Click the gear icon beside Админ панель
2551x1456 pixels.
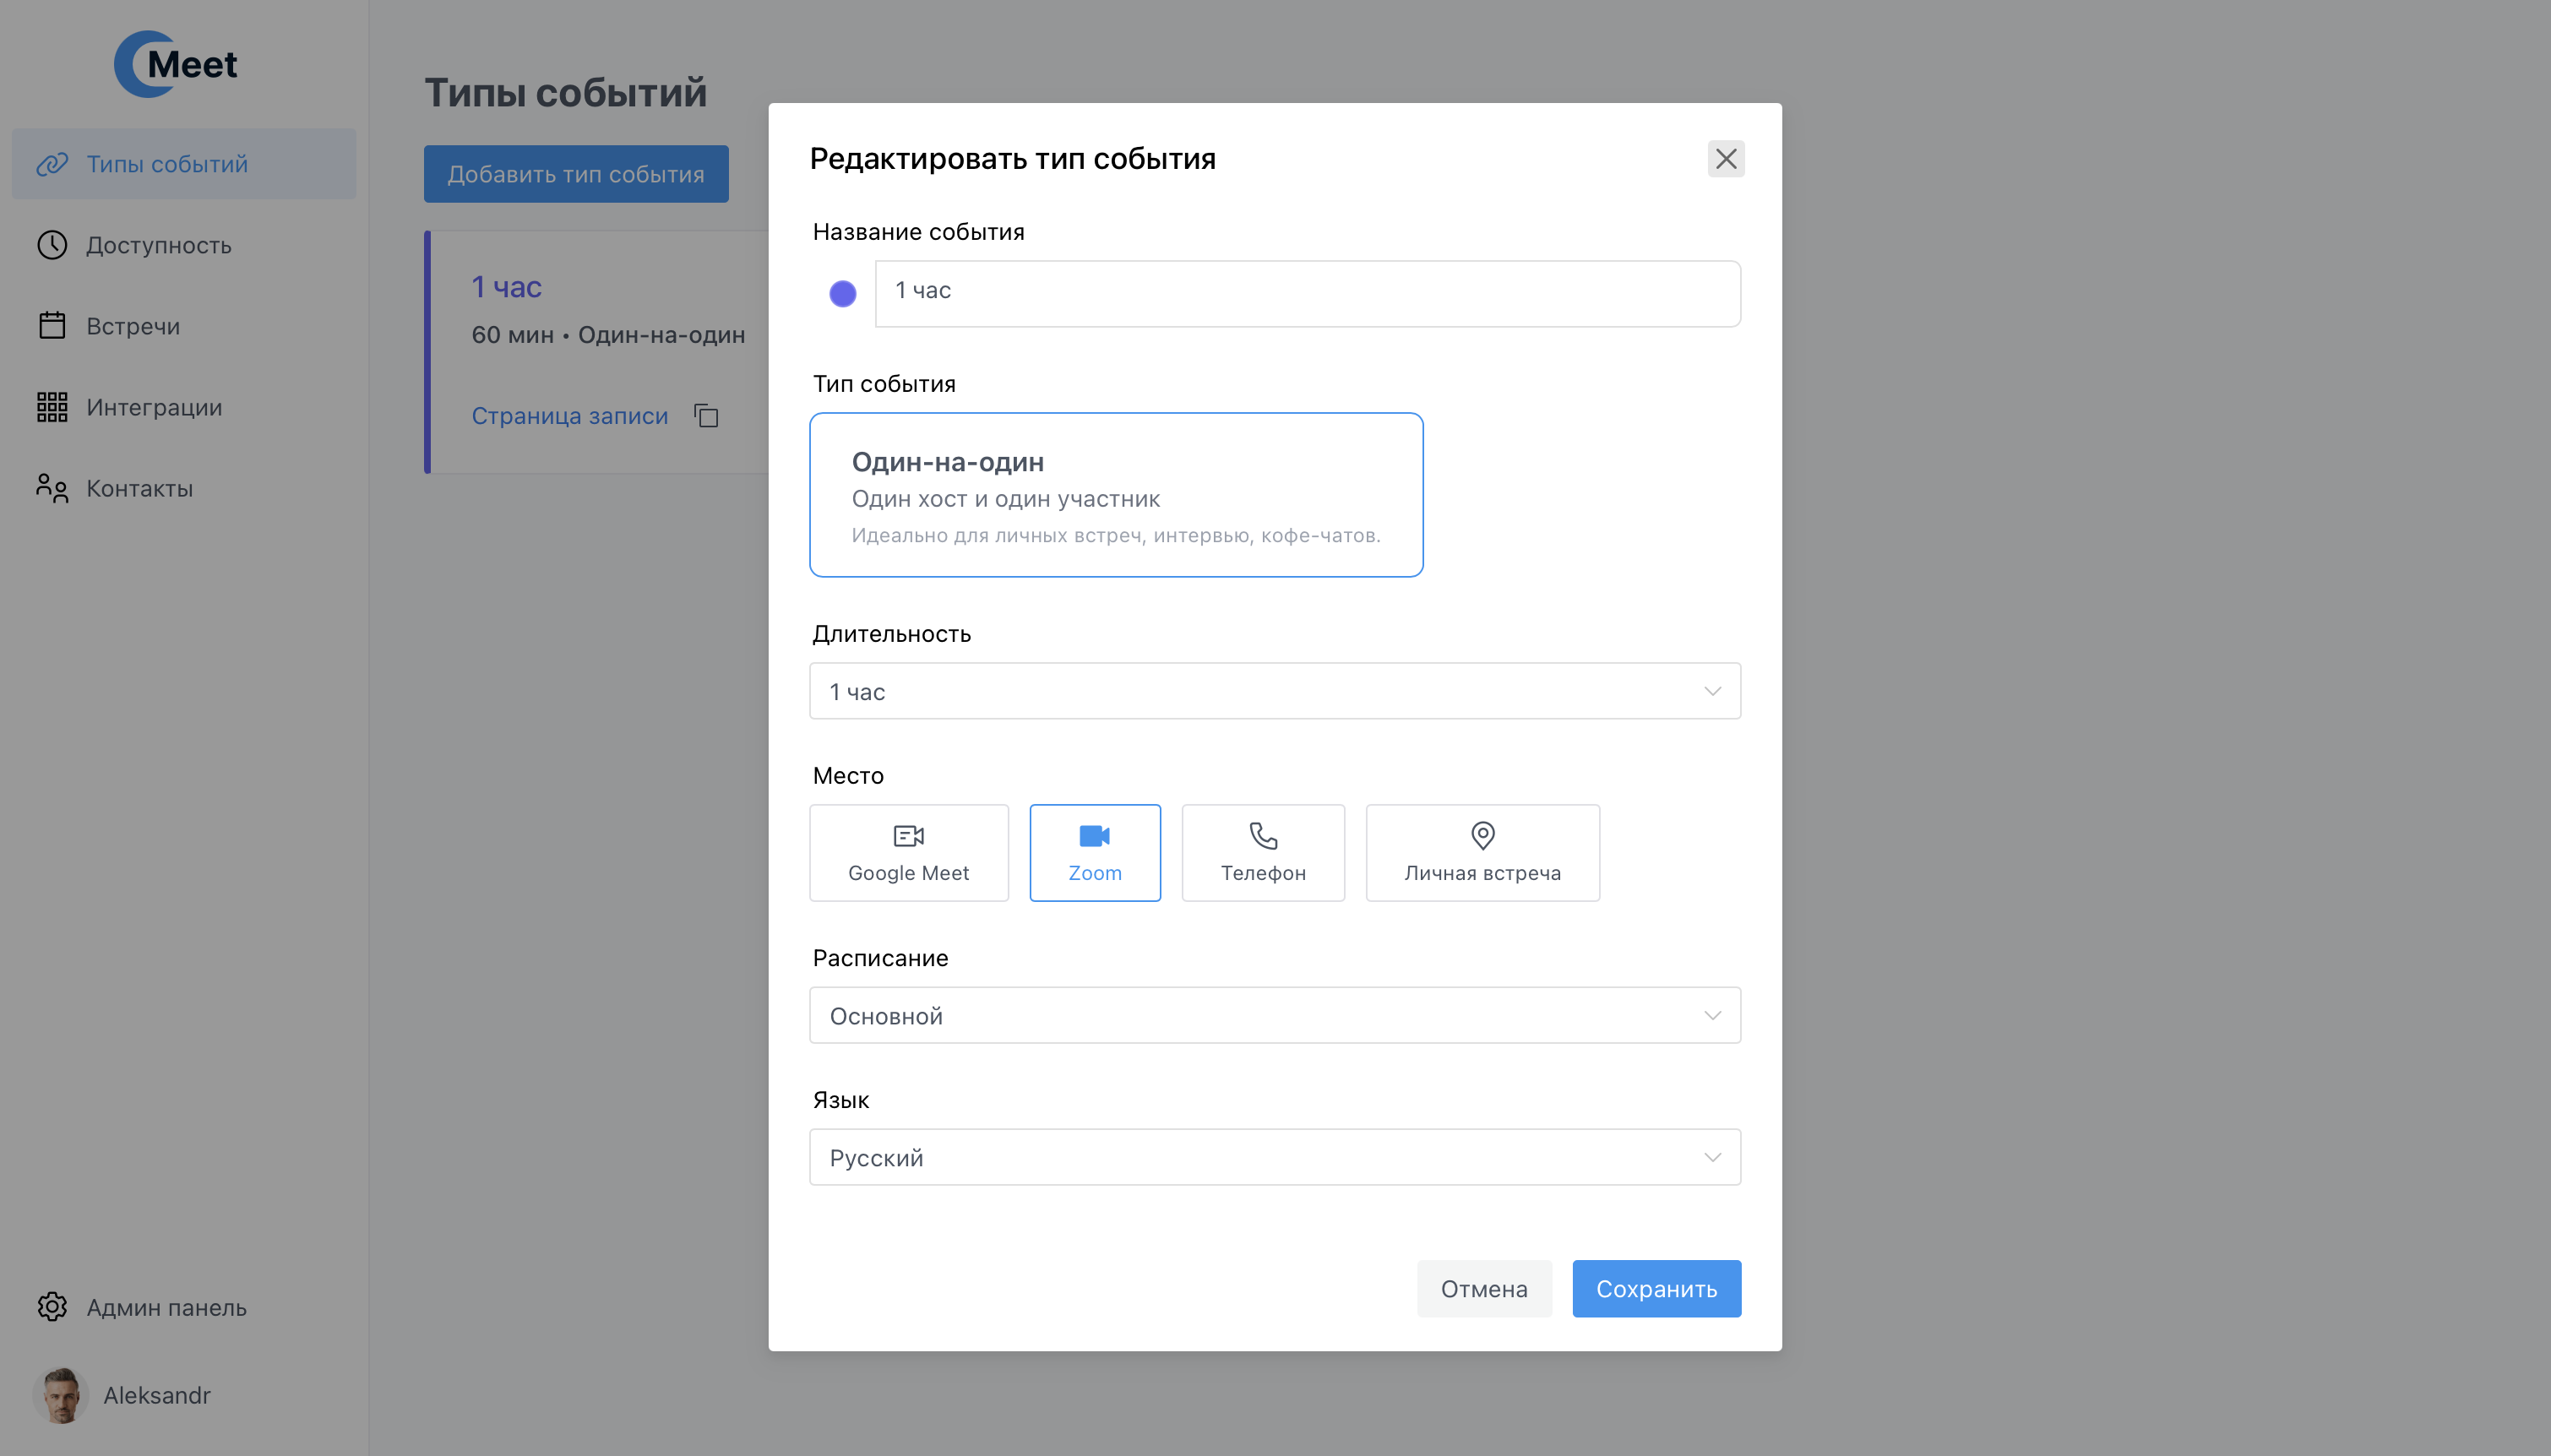point(52,1307)
